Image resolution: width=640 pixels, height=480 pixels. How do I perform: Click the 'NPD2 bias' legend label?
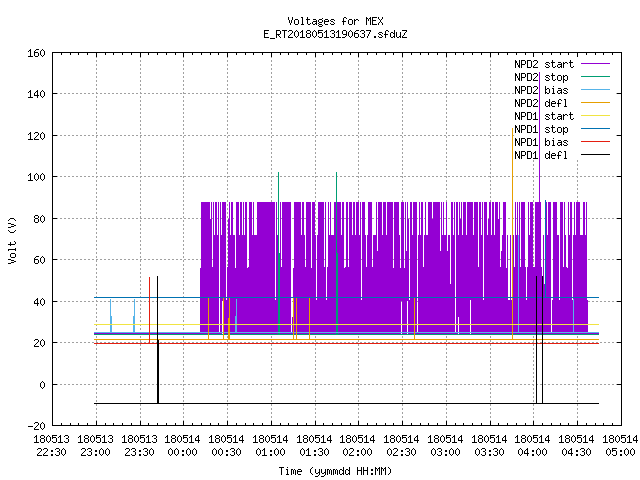click(541, 90)
